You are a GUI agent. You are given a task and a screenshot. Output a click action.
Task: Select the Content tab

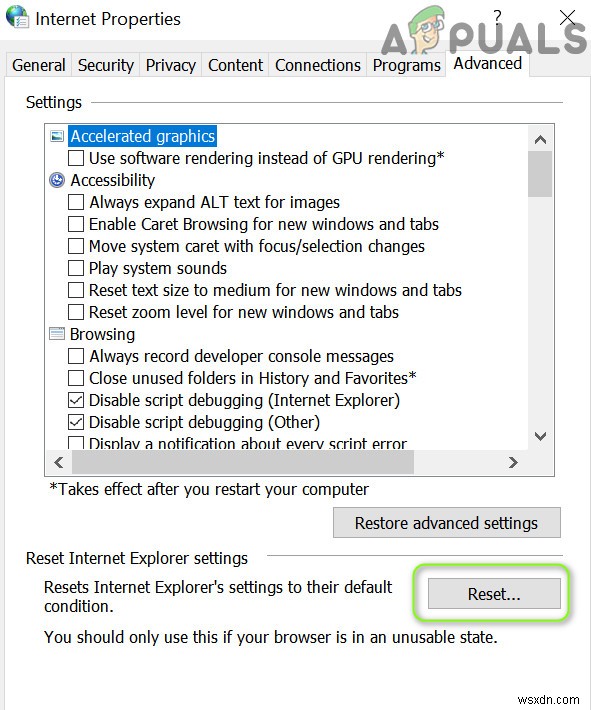point(235,65)
